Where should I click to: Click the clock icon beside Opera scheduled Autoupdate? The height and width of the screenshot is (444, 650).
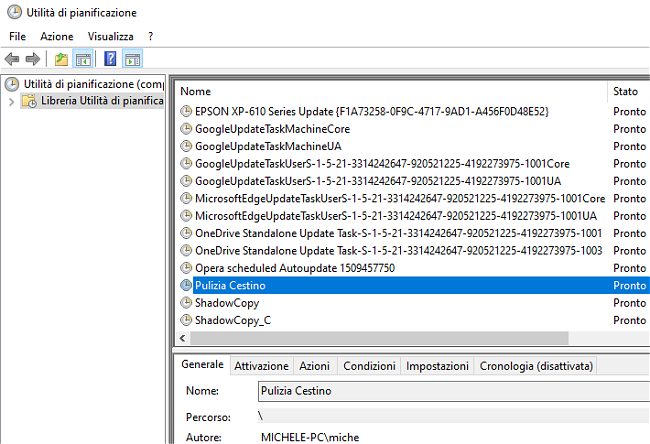(x=186, y=268)
